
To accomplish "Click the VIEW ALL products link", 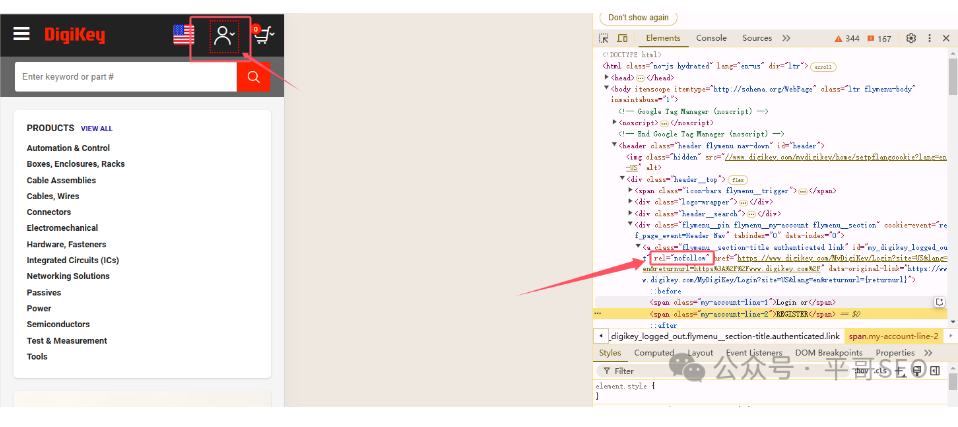I will (x=96, y=129).
